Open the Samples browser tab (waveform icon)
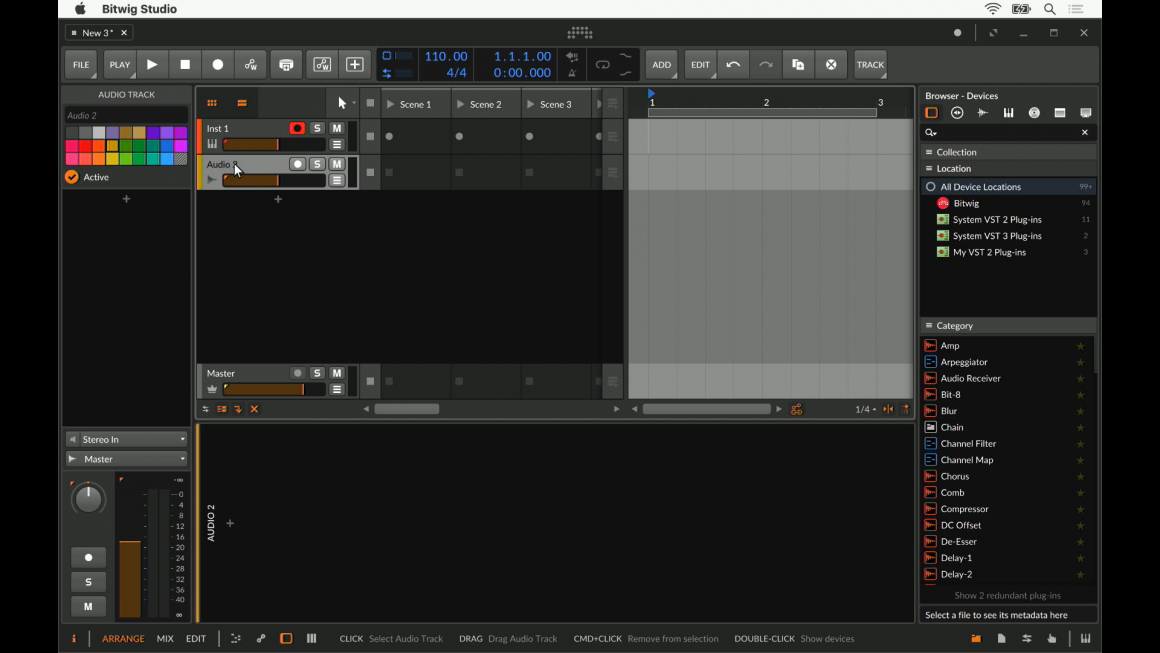Screen dimensions: 1160x653 coord(983,113)
